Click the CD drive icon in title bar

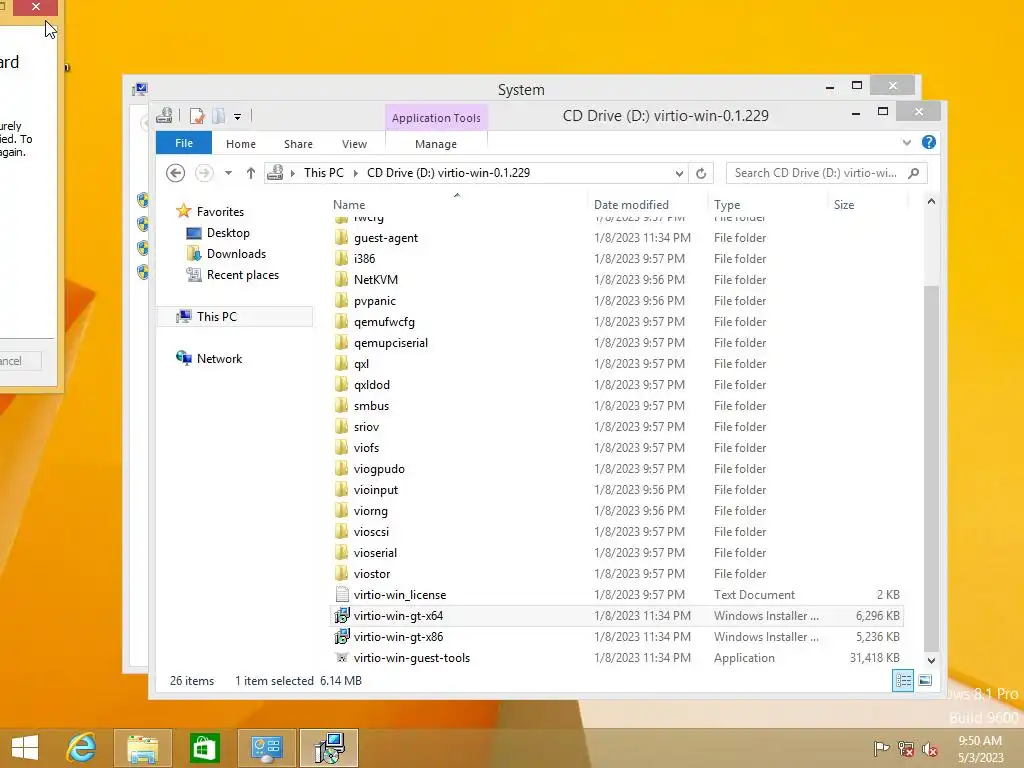(x=165, y=116)
